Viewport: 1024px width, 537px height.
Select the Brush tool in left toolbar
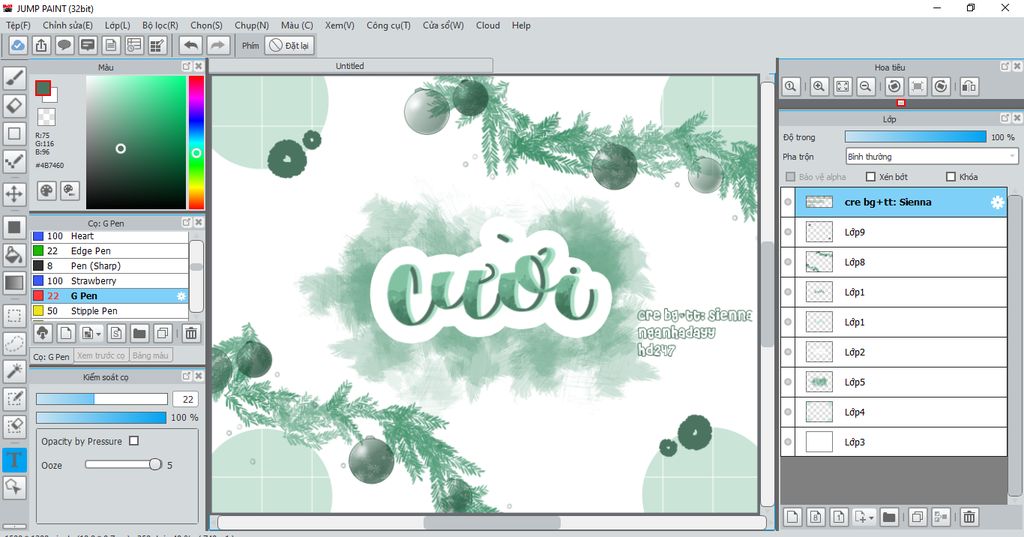(14, 78)
